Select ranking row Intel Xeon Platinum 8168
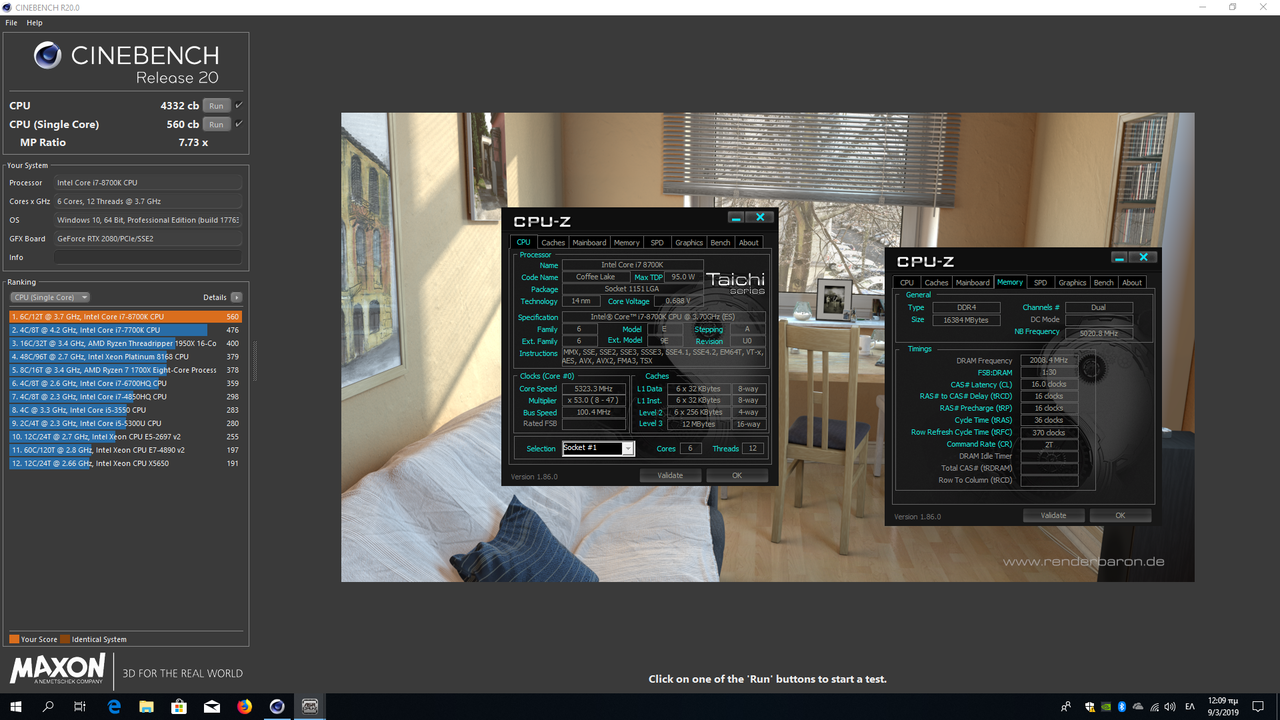Image resolution: width=1280 pixels, height=720 pixels. (x=127, y=356)
